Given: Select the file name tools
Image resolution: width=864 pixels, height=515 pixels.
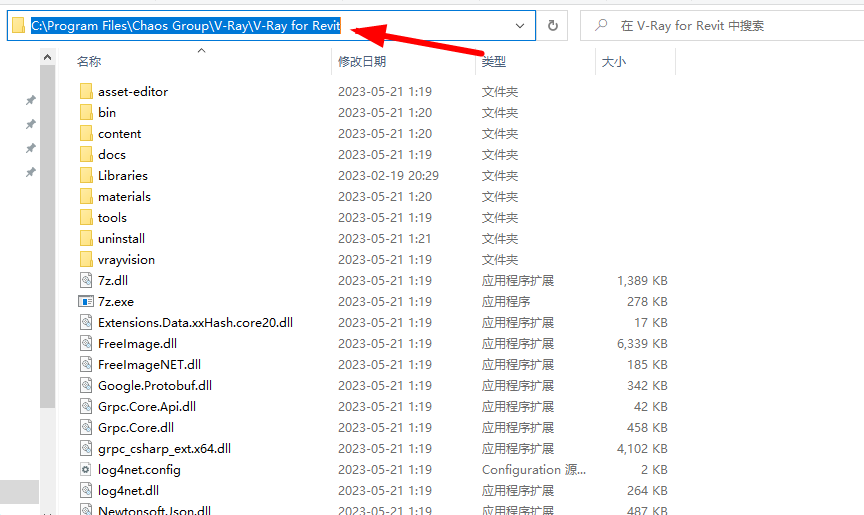Looking at the screenshot, I should (x=112, y=218).
